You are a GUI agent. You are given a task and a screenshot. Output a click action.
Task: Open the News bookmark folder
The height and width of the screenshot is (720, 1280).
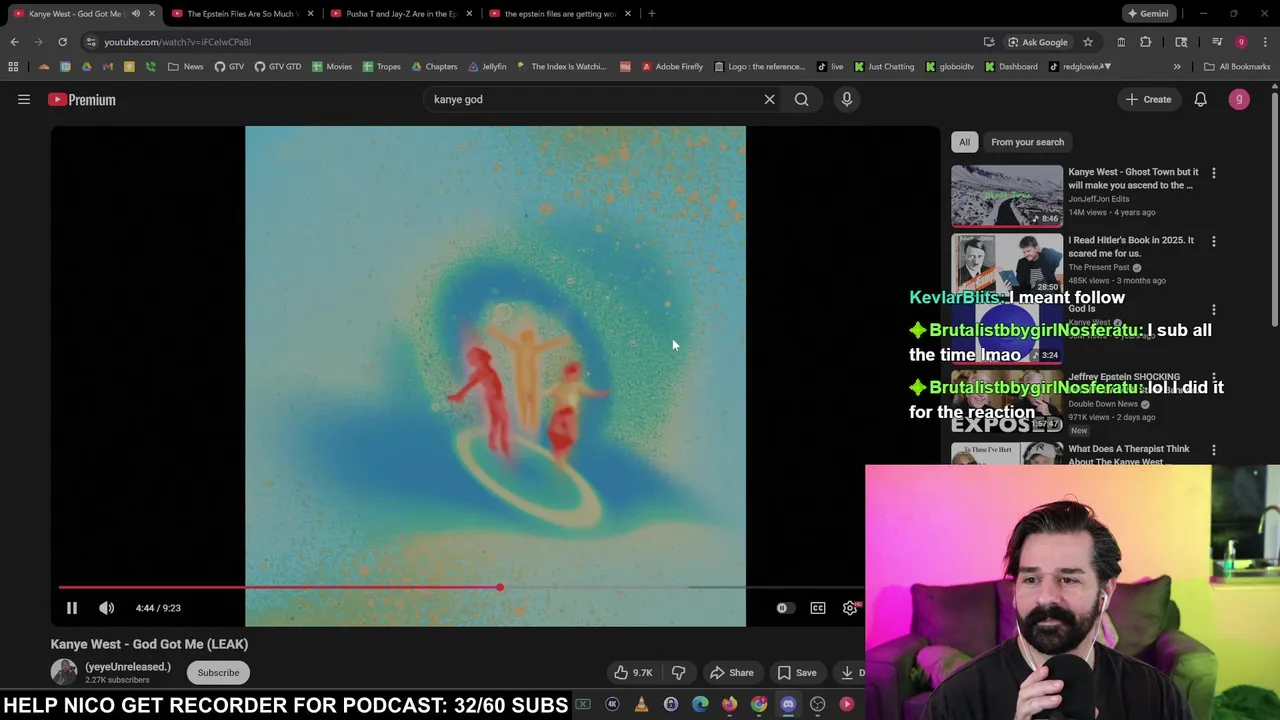point(186,67)
